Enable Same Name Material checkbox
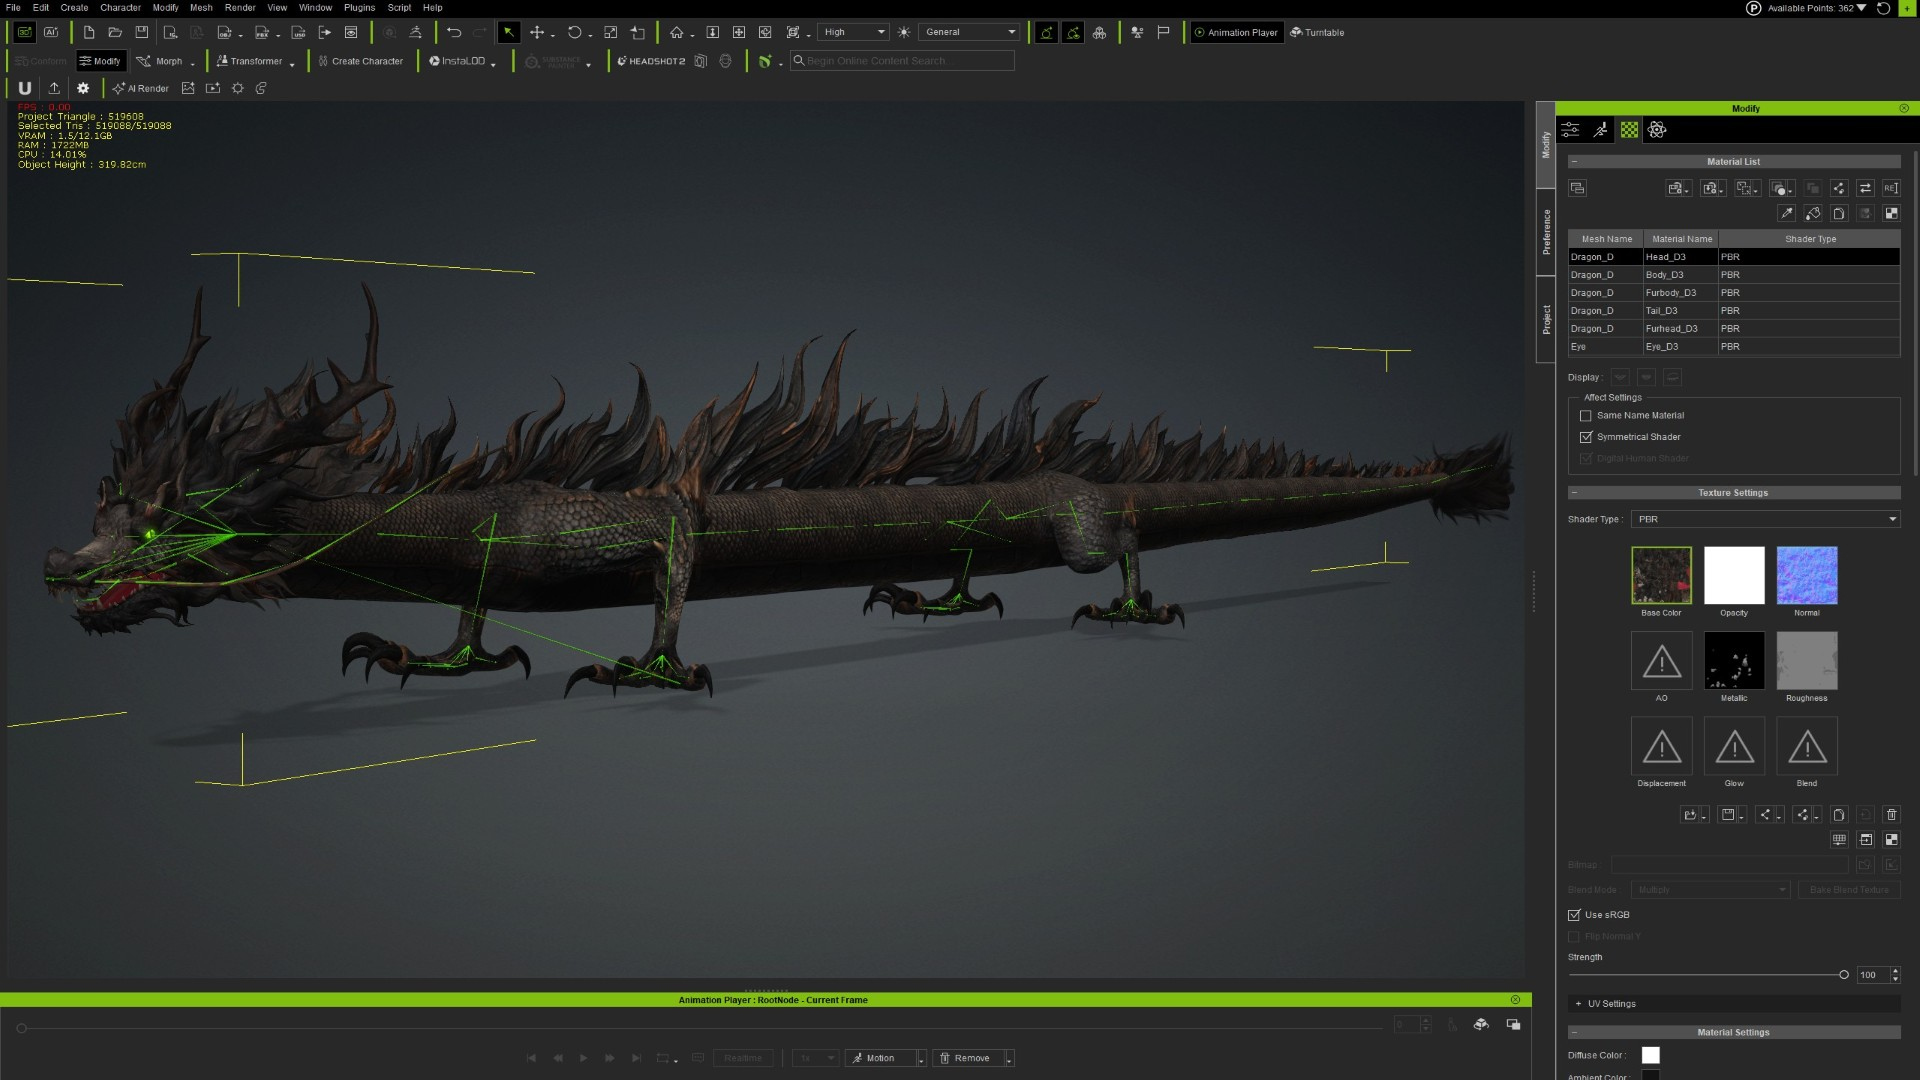 coord(1585,416)
